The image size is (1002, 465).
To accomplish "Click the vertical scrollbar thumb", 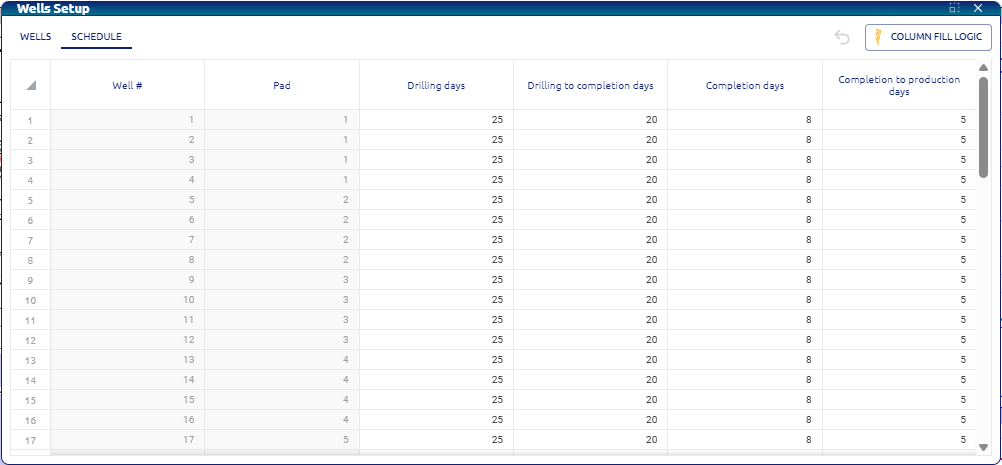I will (x=983, y=125).
